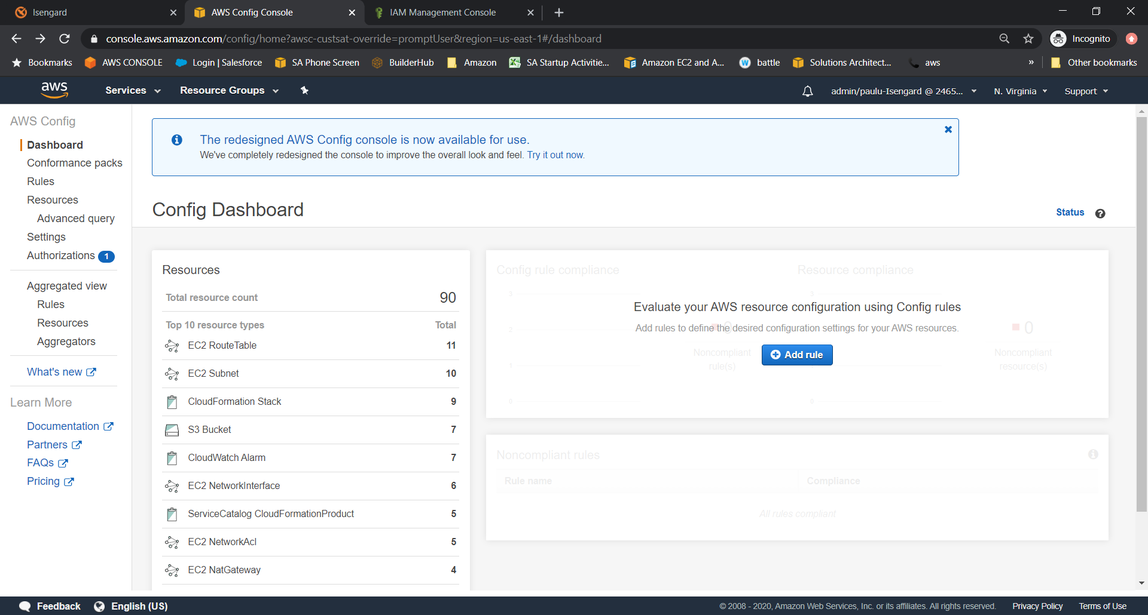Screen dimensions: 1148x615
Task: Follow the Try it out now link
Action: (x=555, y=155)
